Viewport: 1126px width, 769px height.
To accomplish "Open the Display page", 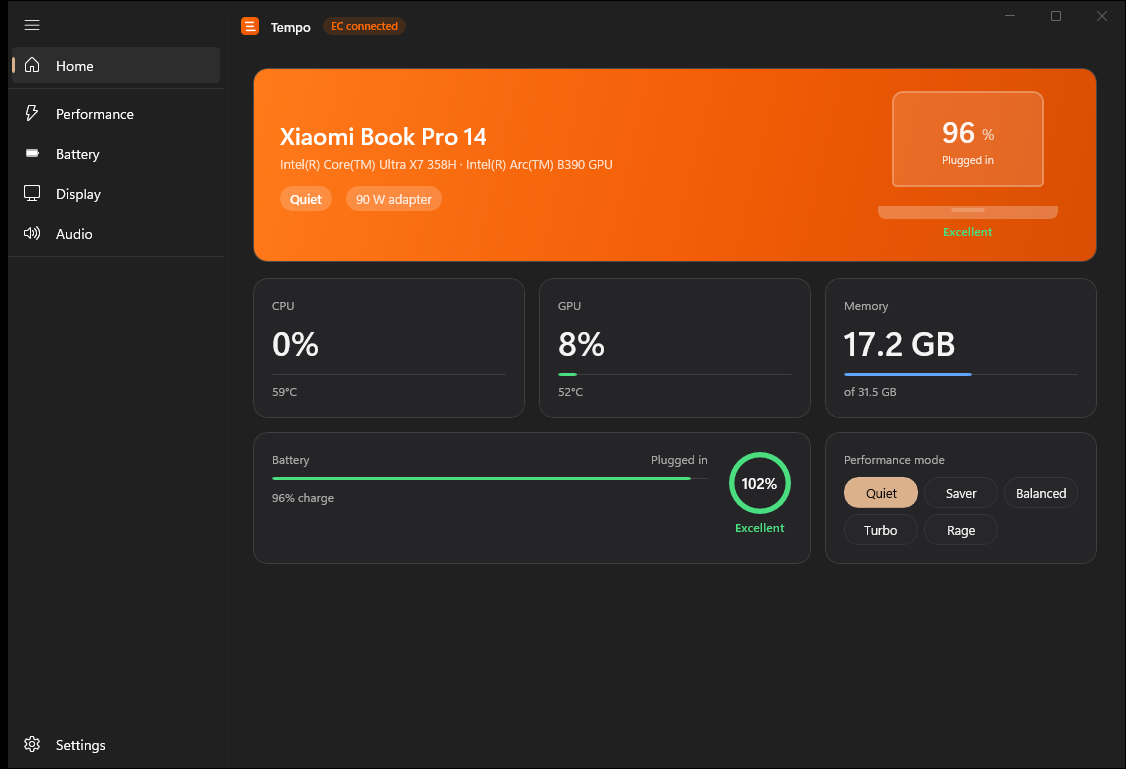I will tap(116, 194).
